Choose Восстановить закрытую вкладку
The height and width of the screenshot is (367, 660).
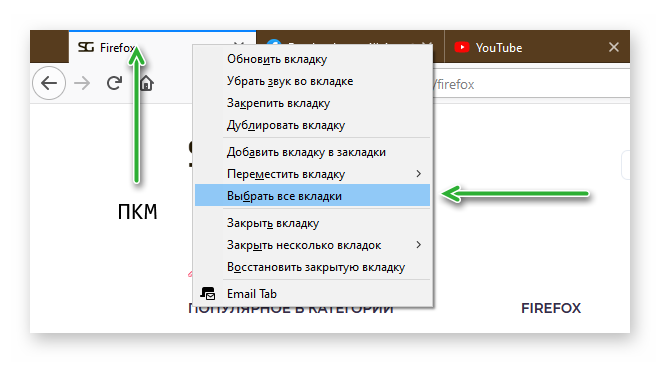tap(312, 267)
